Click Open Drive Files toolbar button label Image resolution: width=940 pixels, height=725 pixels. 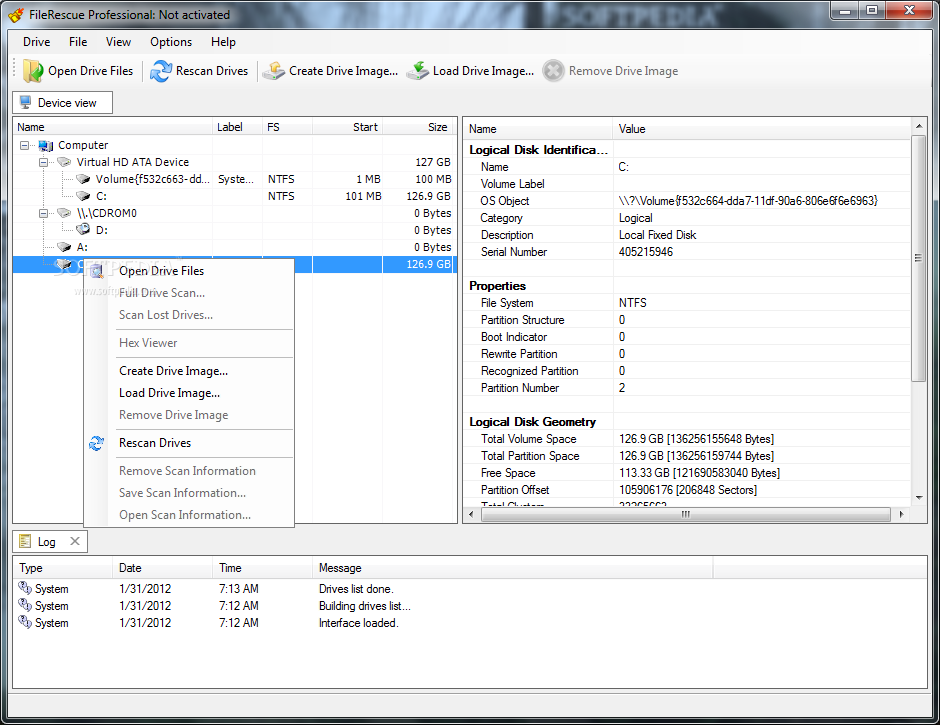pyautogui.click(x=91, y=71)
